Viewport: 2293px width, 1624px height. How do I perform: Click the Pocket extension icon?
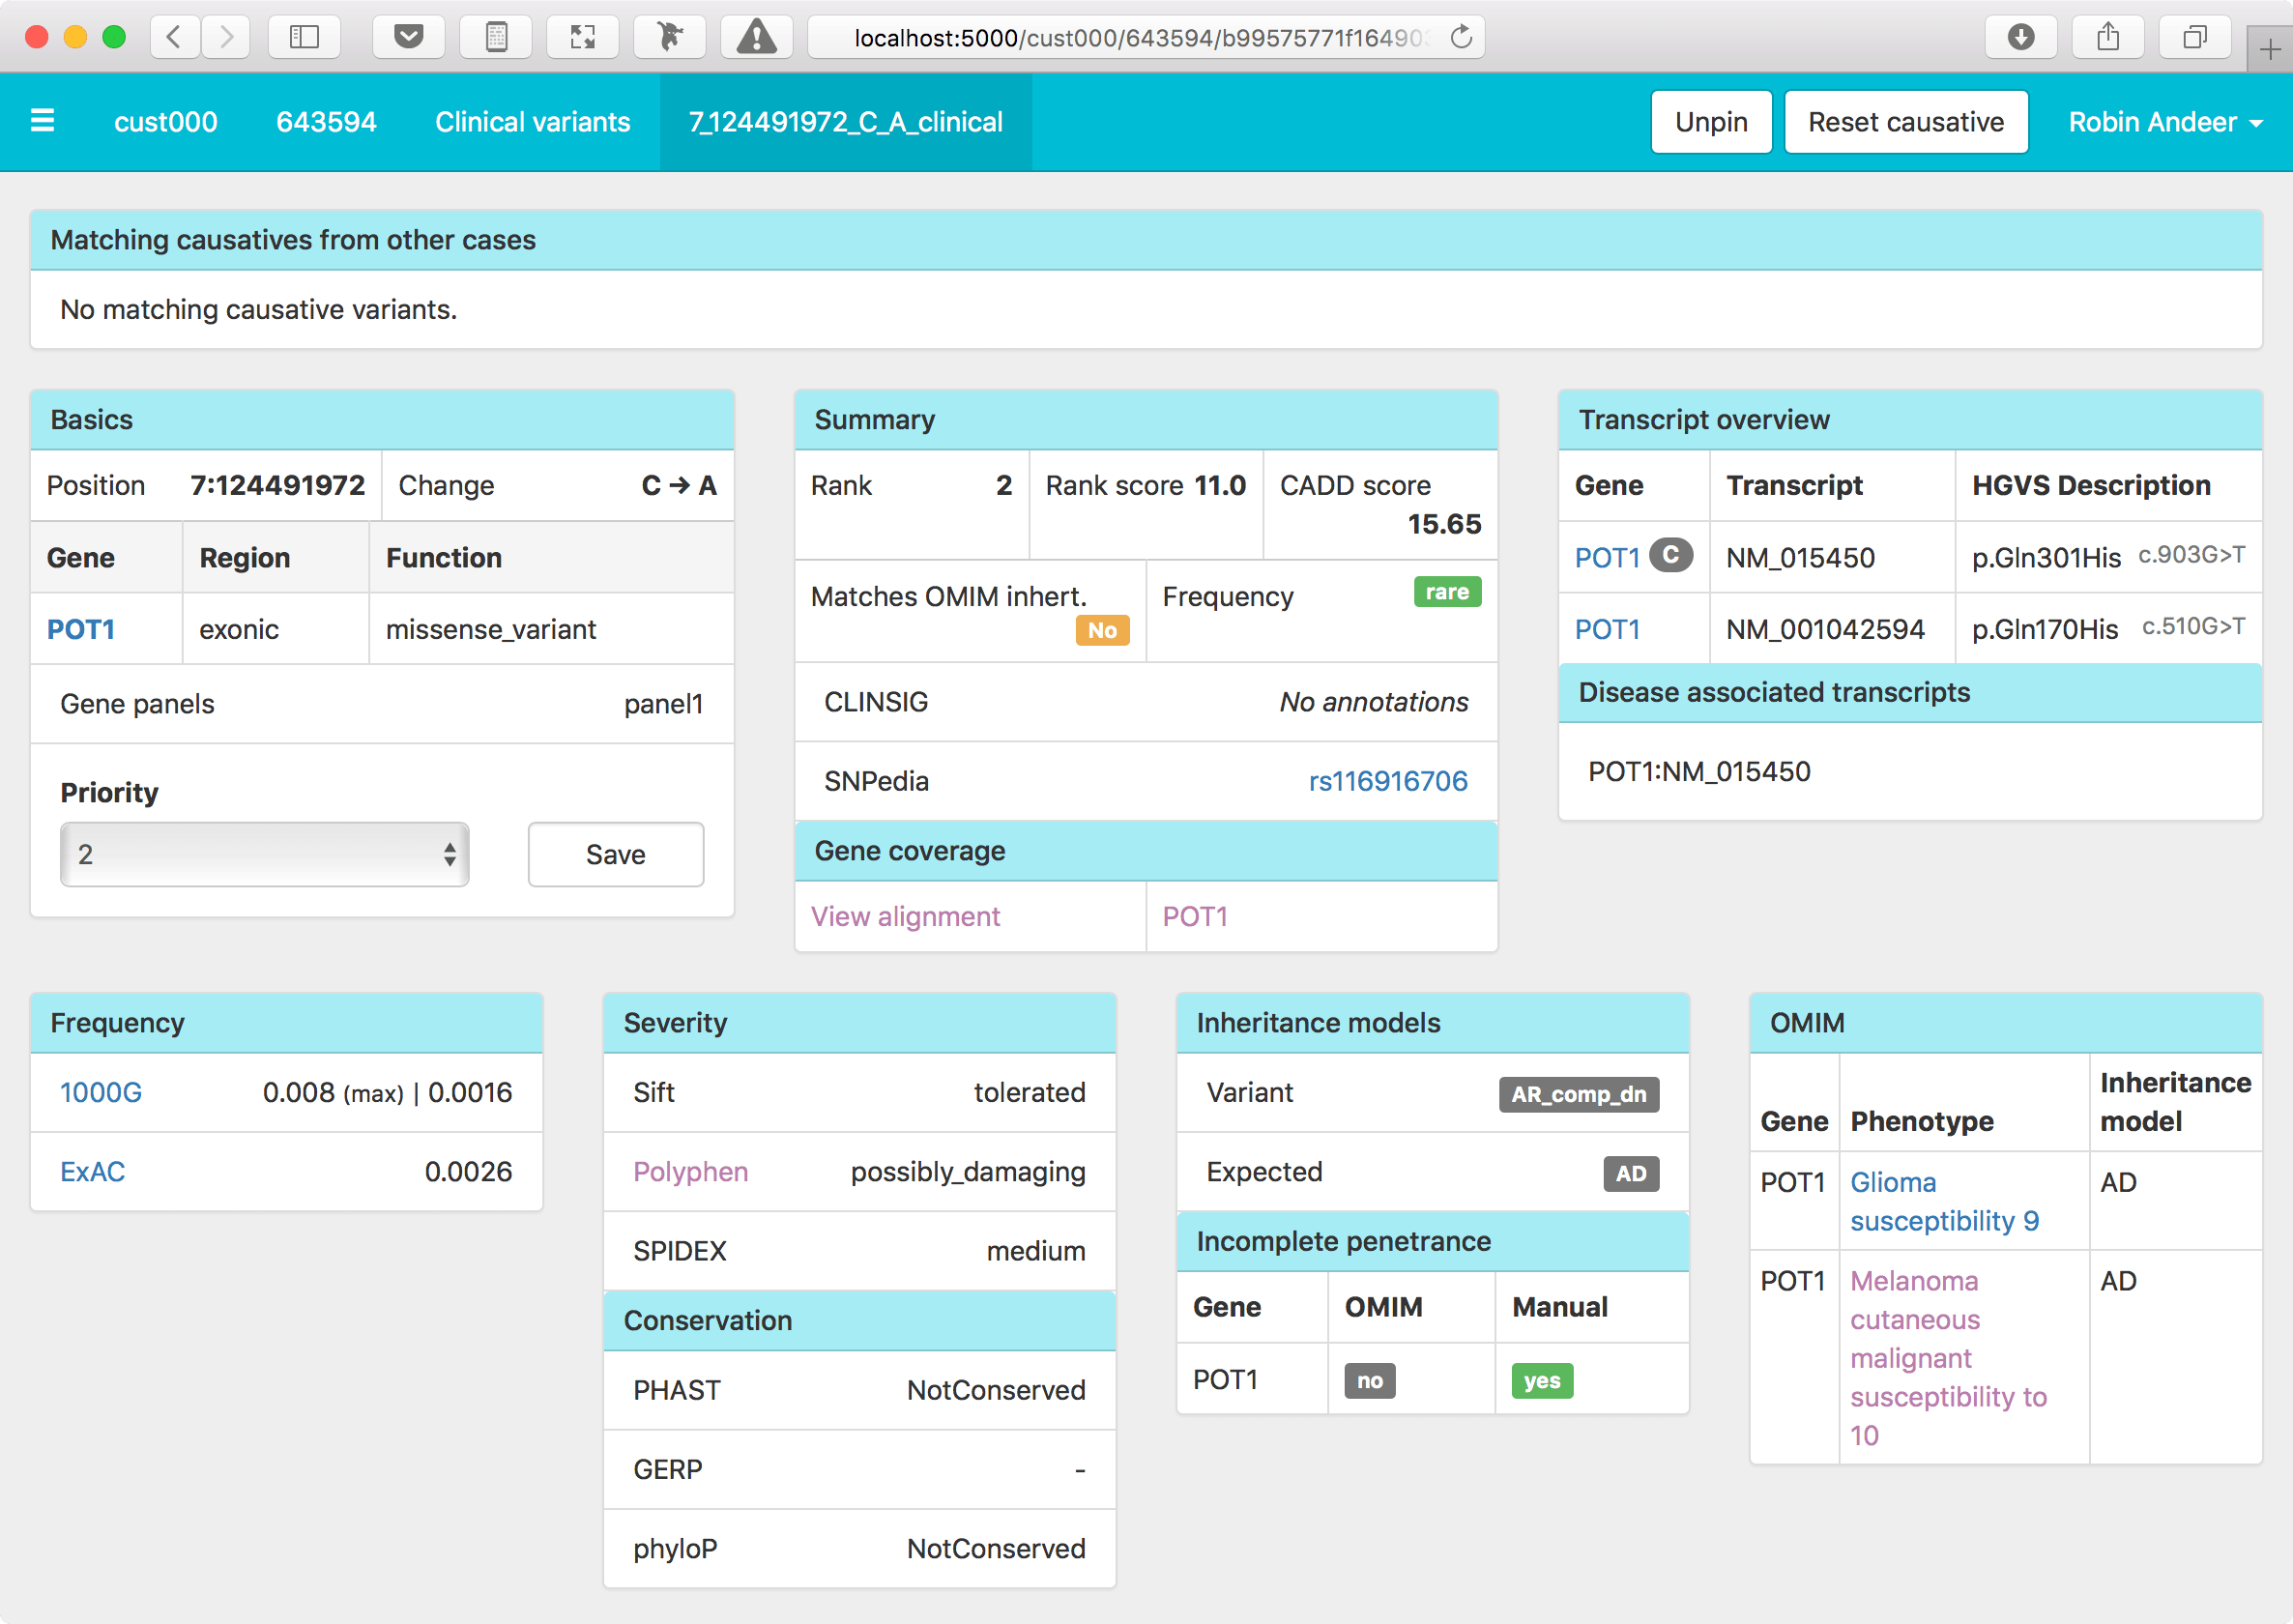coord(408,37)
